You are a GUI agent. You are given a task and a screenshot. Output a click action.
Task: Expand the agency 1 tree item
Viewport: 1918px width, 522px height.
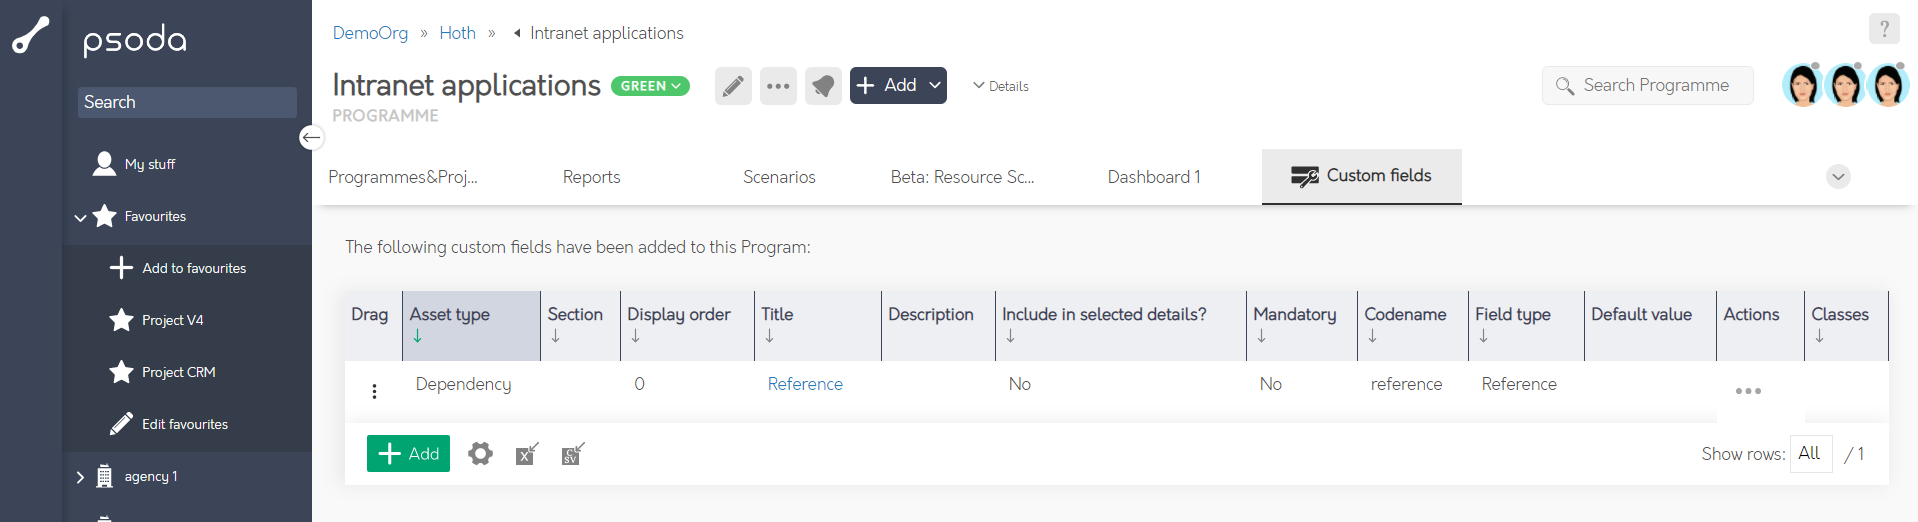[80, 477]
